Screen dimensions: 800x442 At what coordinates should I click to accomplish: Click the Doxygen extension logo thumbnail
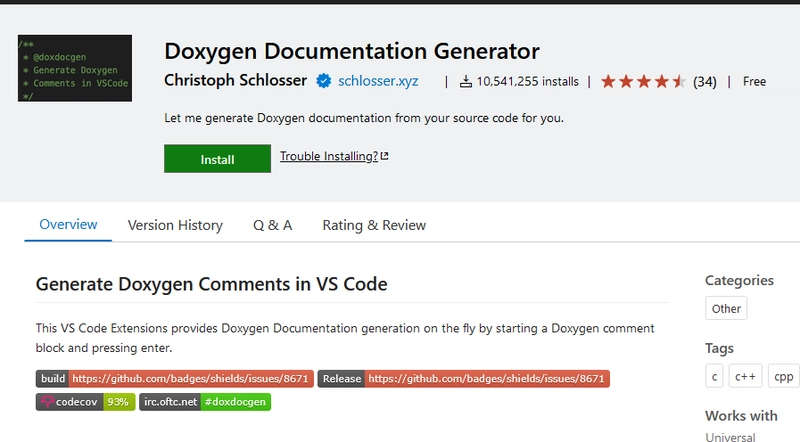coord(75,69)
